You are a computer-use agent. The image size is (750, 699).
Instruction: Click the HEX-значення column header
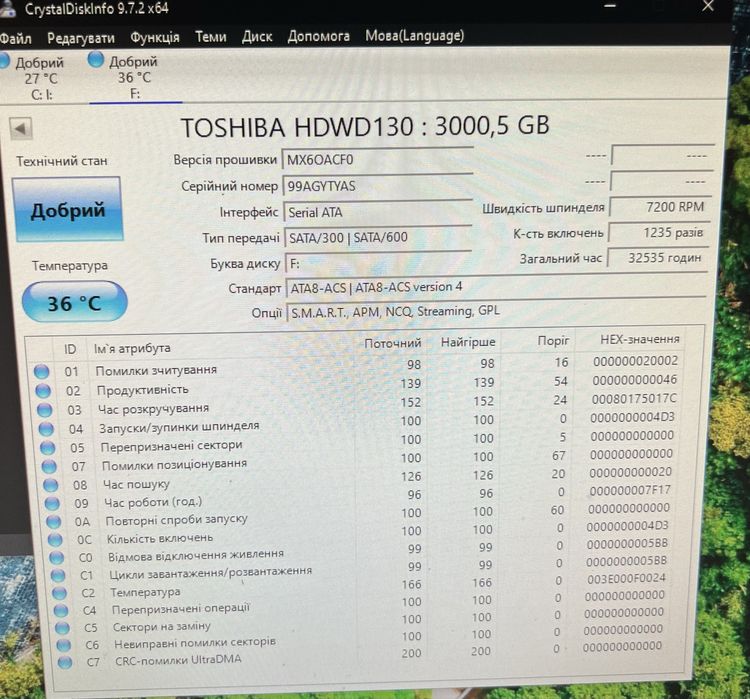(x=640, y=339)
